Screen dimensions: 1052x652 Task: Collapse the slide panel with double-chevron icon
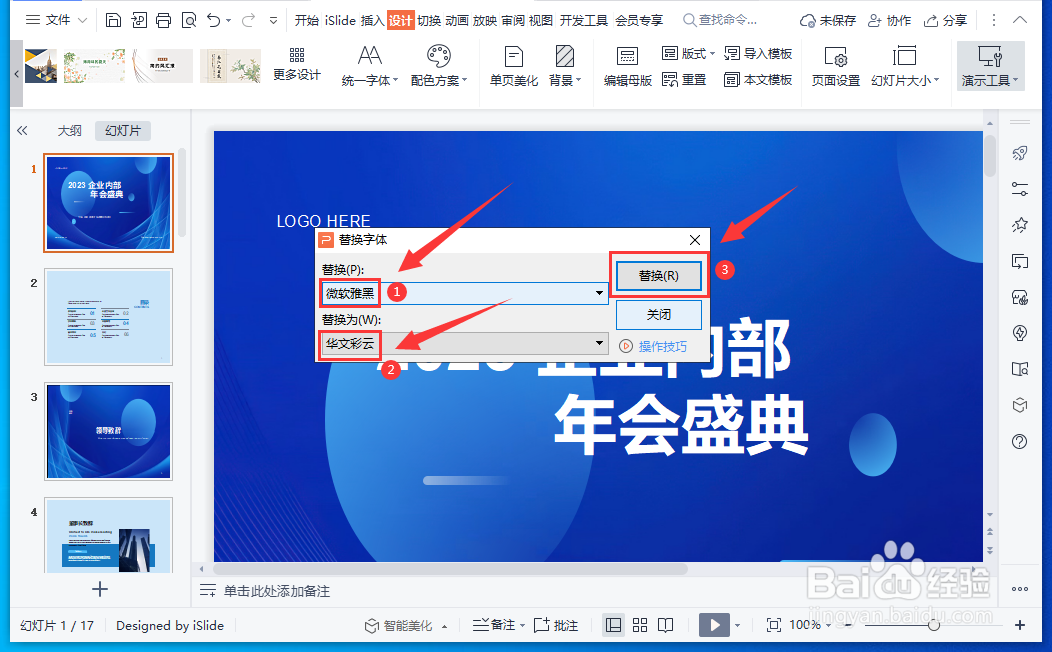click(22, 131)
